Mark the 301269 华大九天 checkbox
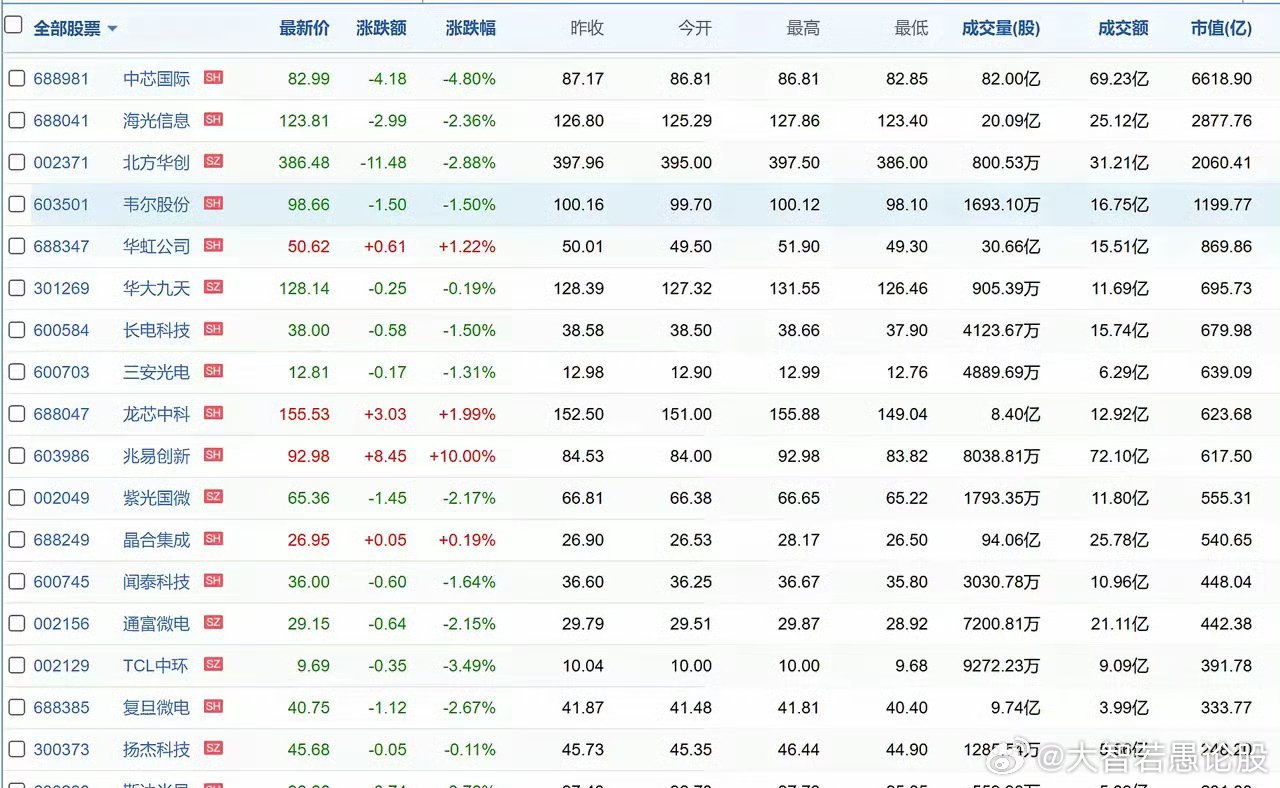Screen dimensions: 1280x788 16,288
